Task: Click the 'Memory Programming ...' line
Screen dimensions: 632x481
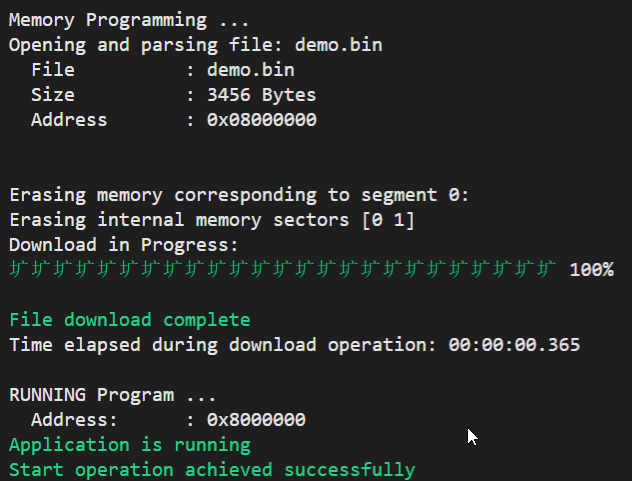Action: (x=129, y=20)
